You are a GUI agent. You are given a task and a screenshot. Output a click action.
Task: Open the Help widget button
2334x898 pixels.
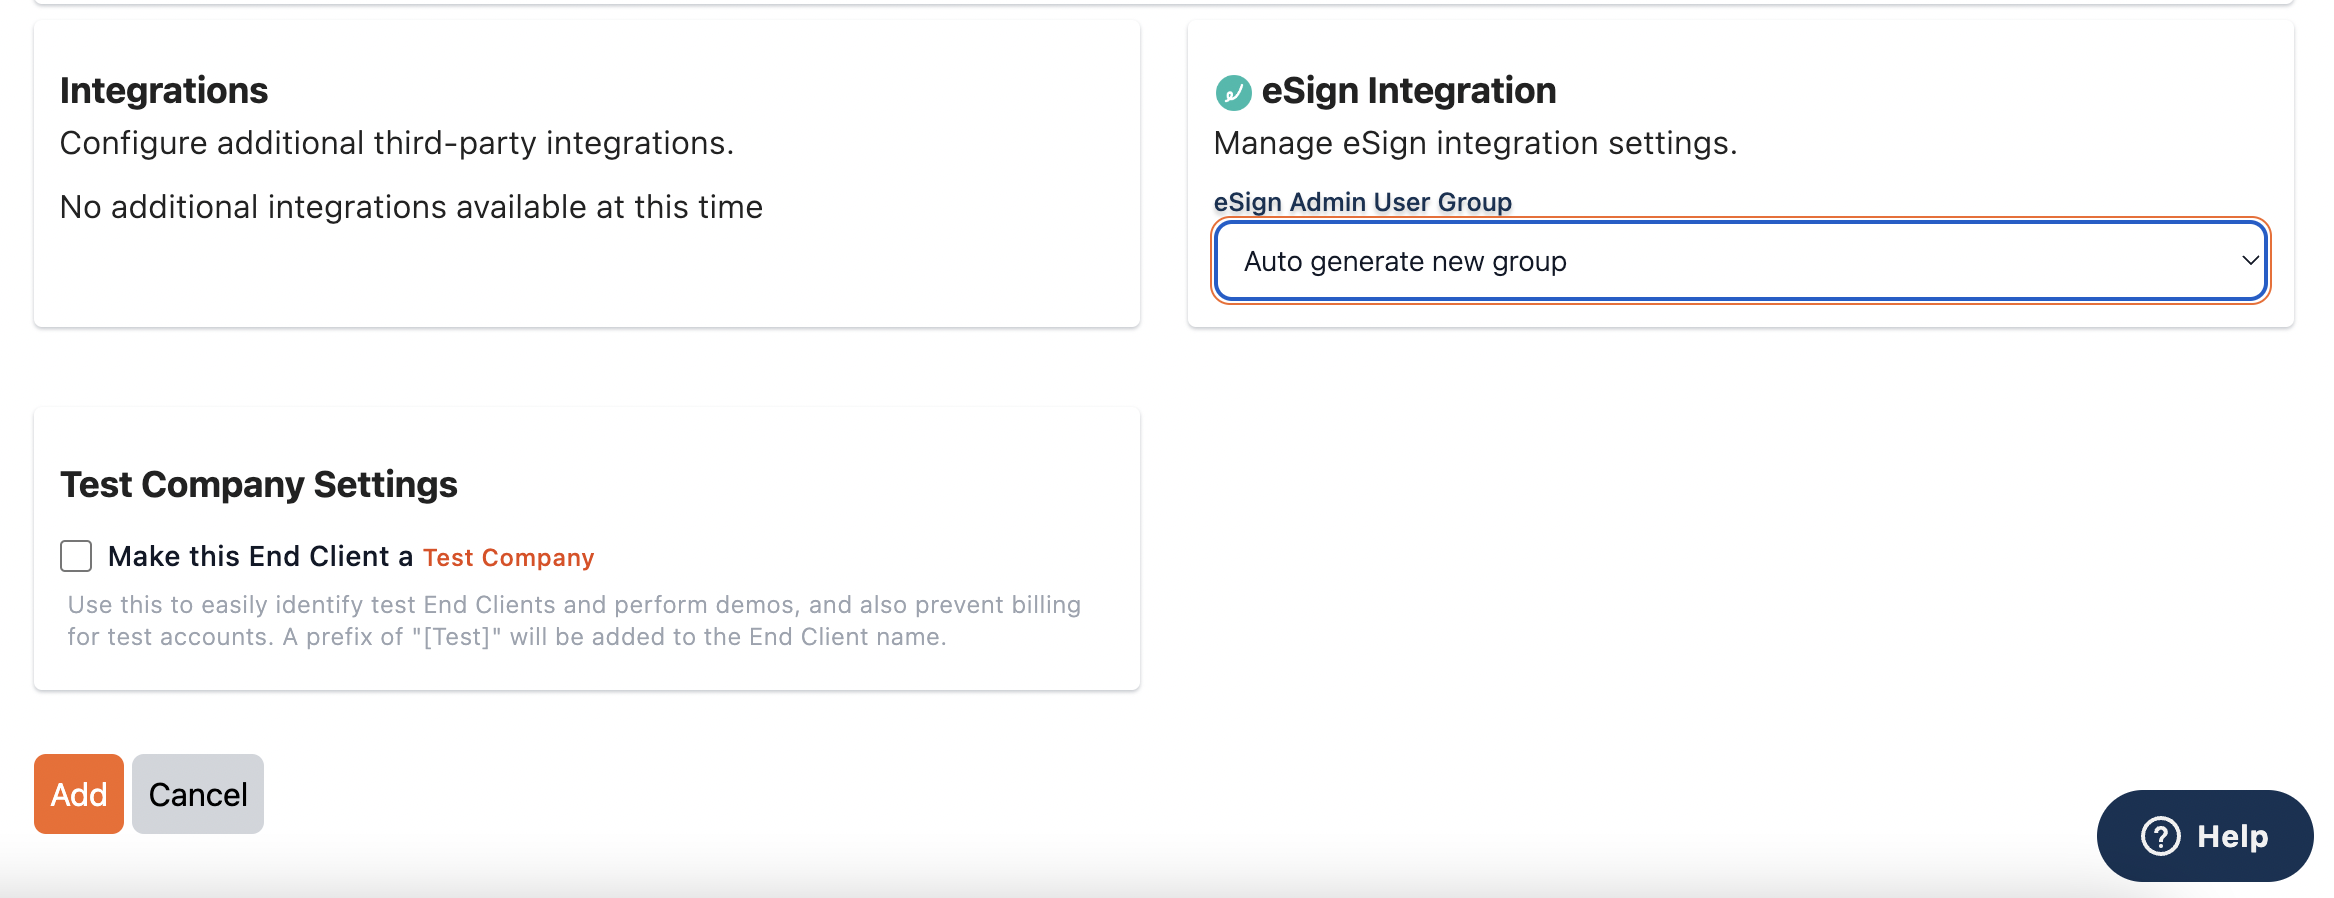(x=2205, y=836)
